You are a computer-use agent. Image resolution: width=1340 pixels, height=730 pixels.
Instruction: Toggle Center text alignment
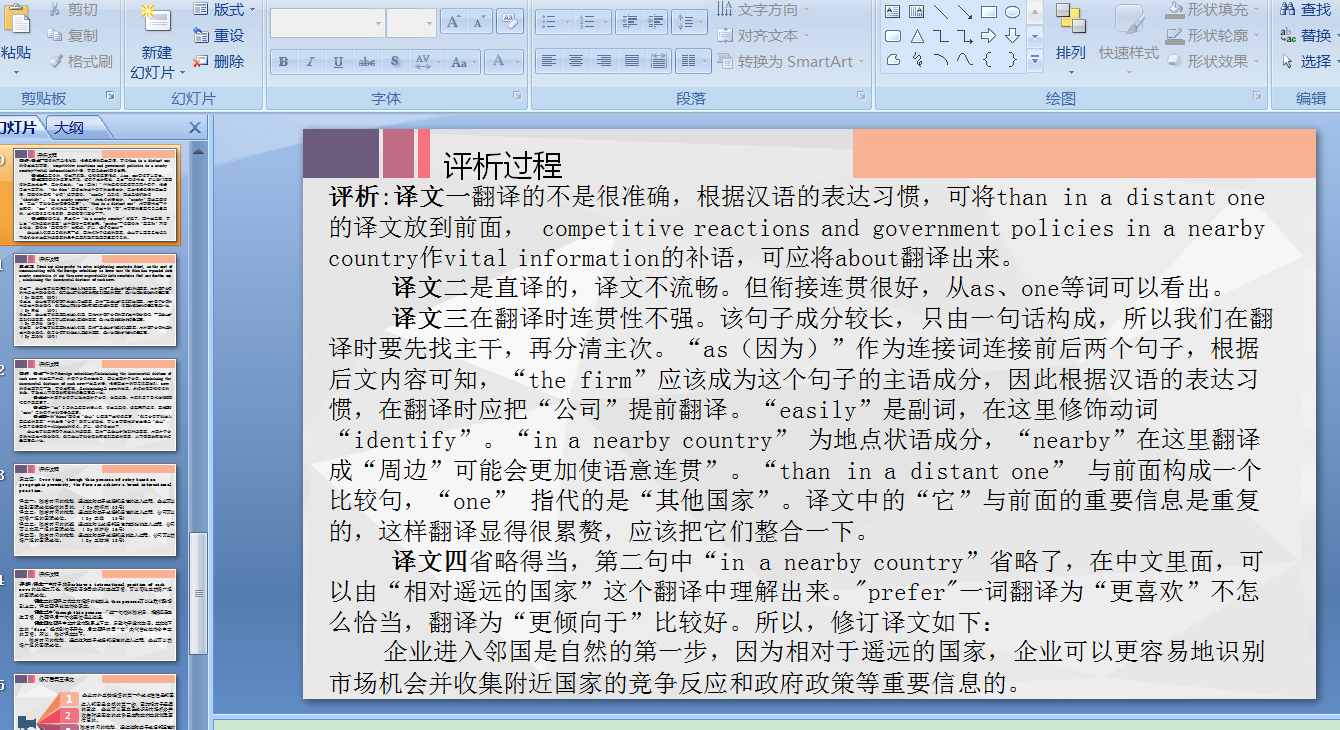click(576, 61)
